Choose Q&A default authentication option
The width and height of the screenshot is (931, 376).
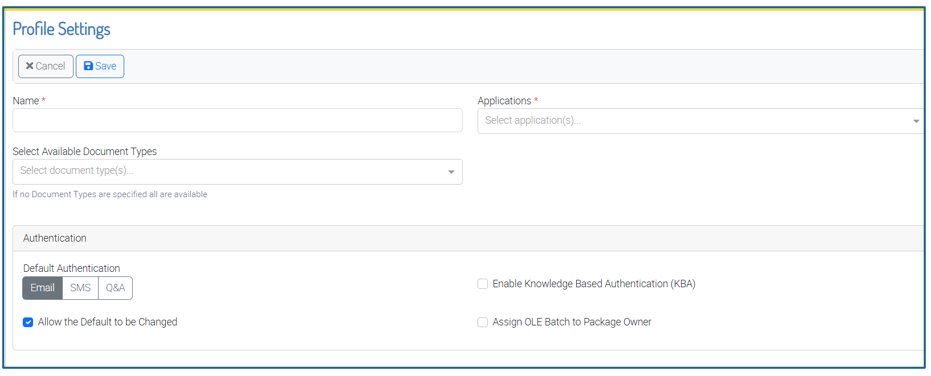(115, 288)
